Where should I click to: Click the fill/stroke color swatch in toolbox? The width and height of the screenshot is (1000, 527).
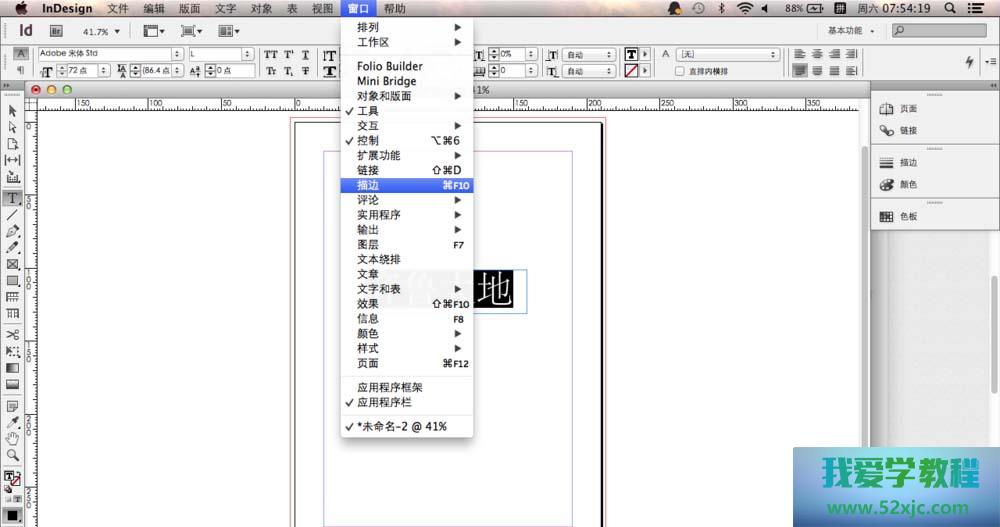(x=12, y=480)
